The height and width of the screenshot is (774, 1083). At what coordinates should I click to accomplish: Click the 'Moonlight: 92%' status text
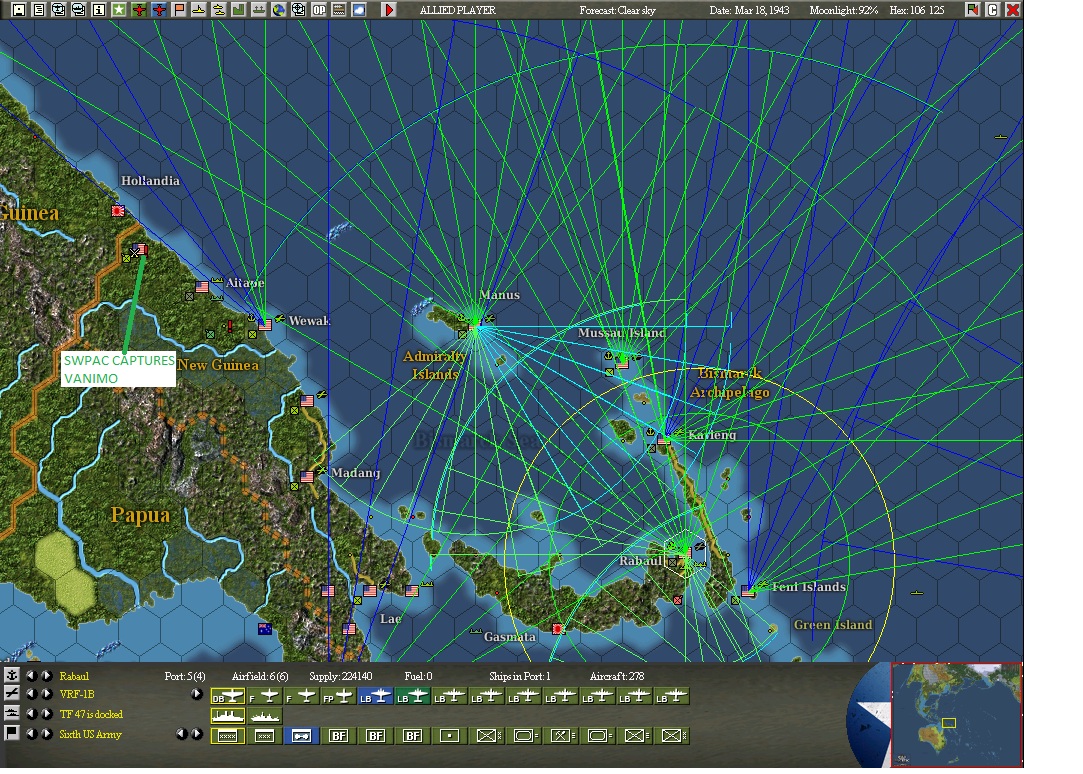844,10
